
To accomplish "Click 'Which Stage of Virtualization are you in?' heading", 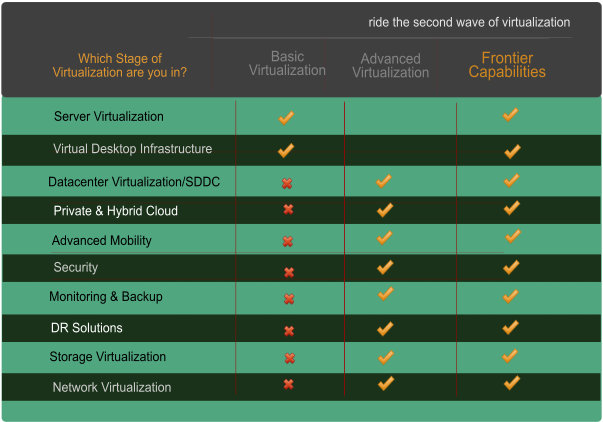I will (x=120, y=65).
